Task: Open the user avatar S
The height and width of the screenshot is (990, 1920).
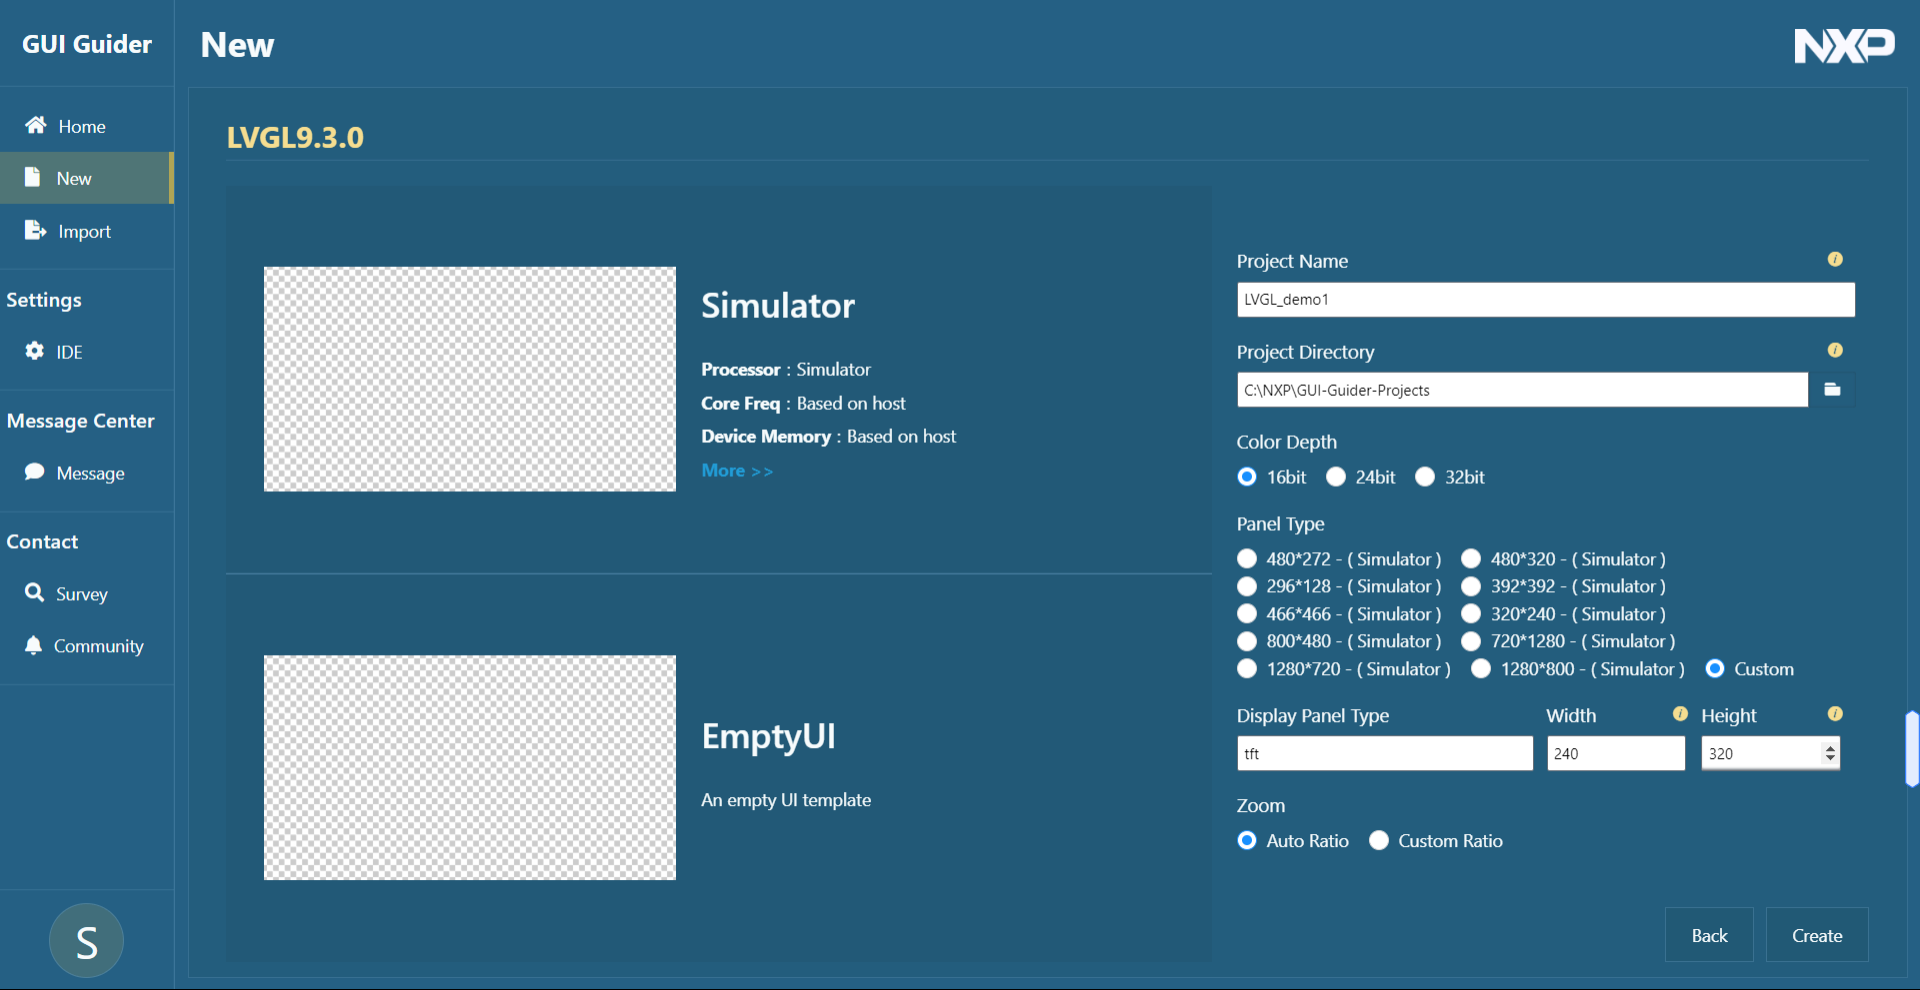Action: (86, 941)
